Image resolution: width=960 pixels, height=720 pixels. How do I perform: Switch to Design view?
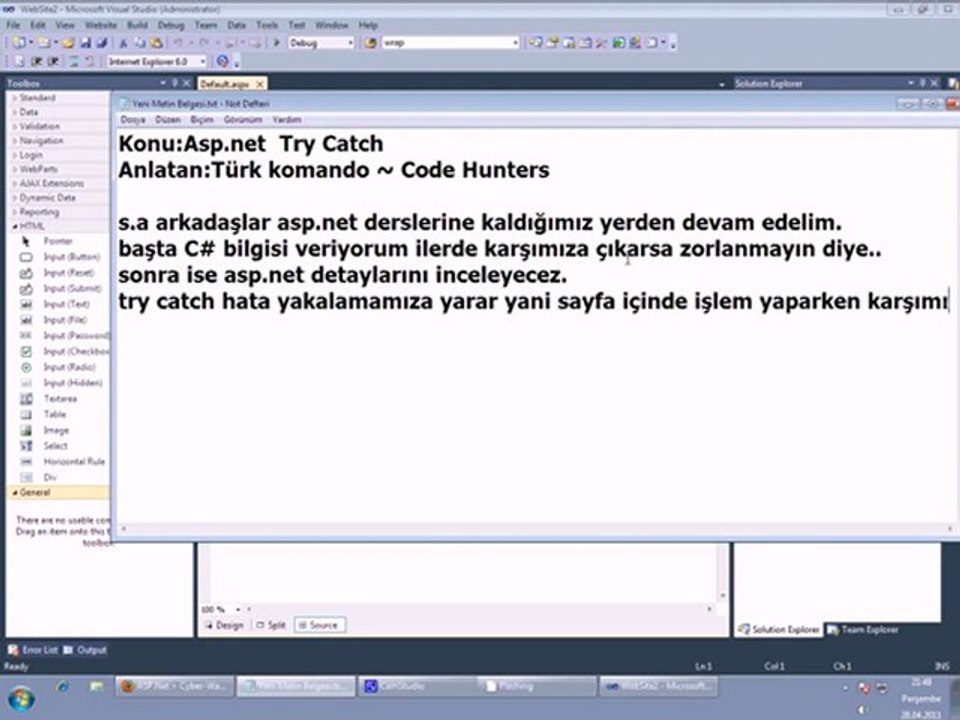(224, 625)
